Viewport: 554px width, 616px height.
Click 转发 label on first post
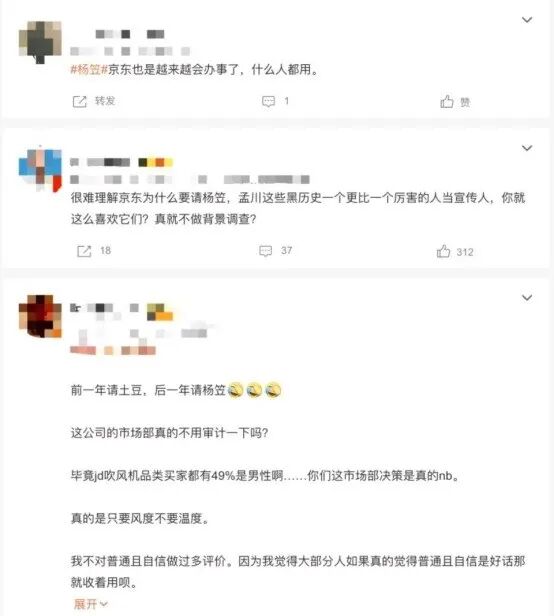click(x=105, y=101)
